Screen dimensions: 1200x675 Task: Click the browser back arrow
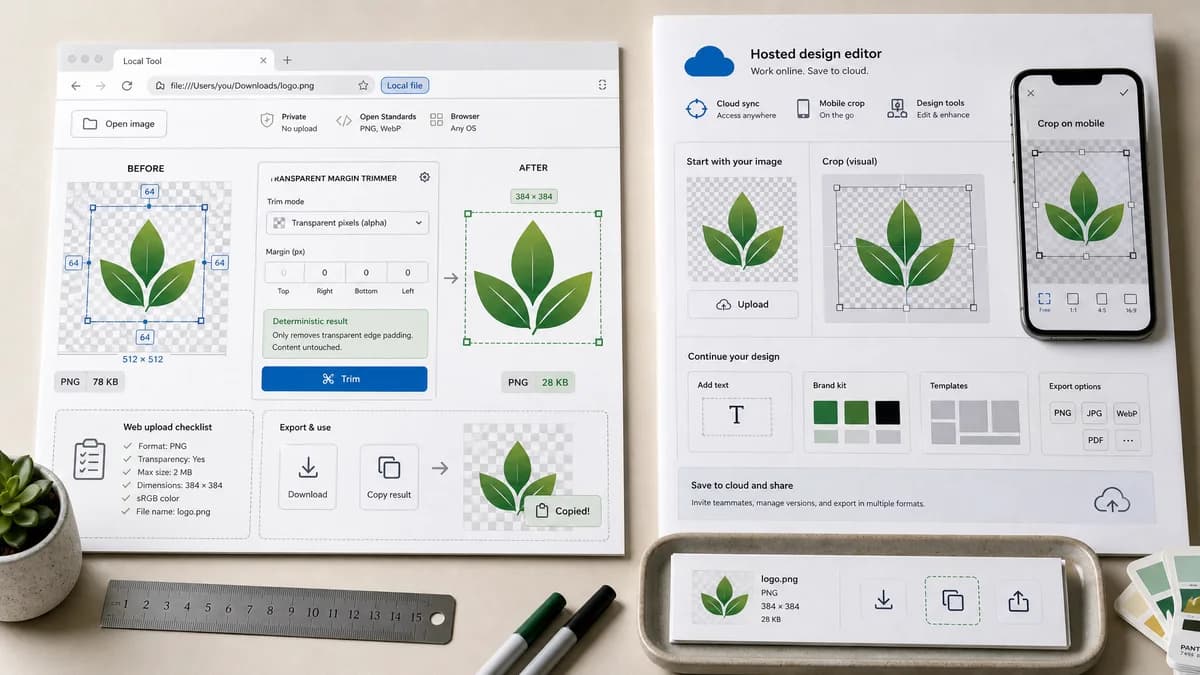76,86
